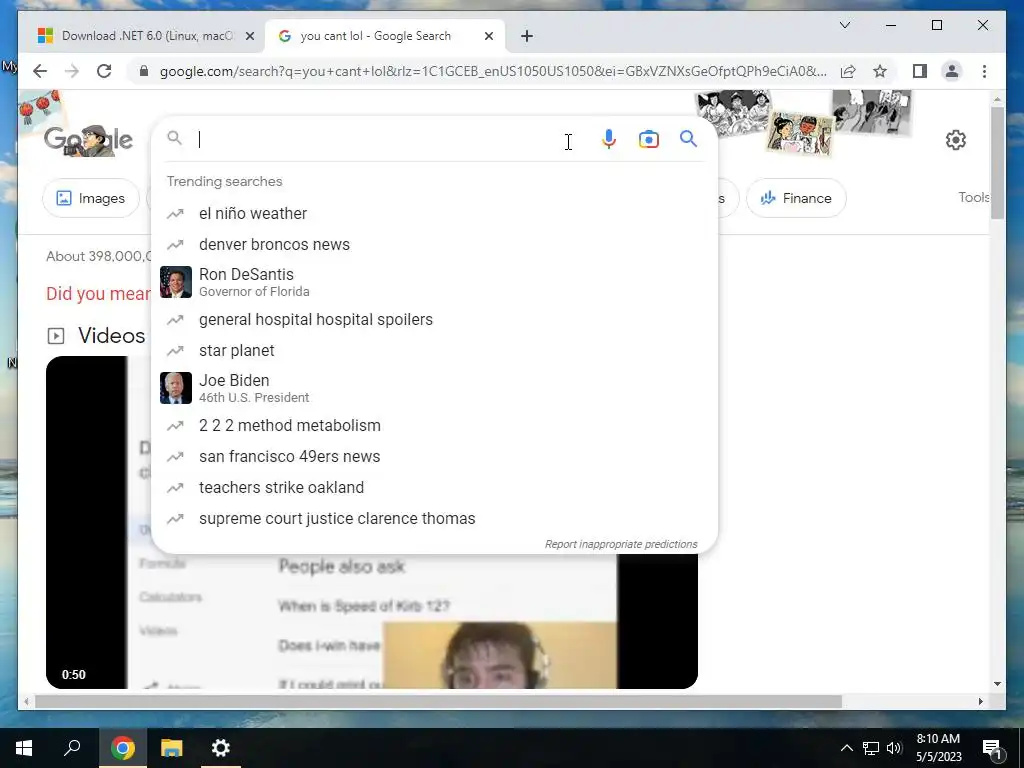Filter results by Images

point(91,198)
